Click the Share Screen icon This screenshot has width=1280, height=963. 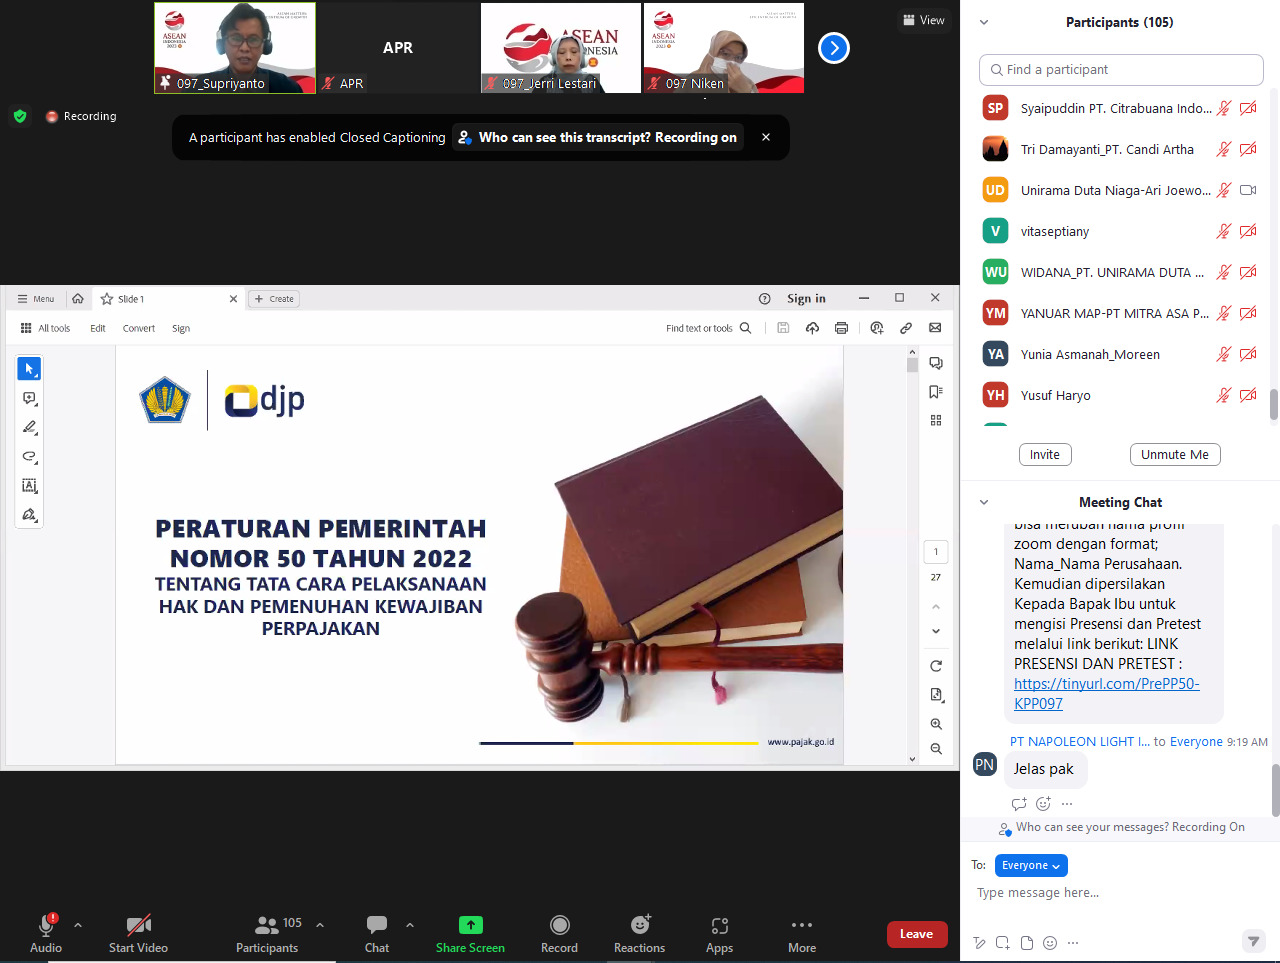[x=470, y=925]
